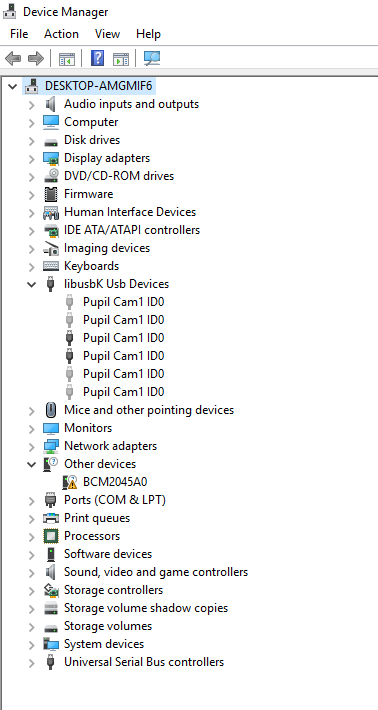Click the Ports (COM & LPT) icon
The width and height of the screenshot is (378, 710).
tap(50, 500)
